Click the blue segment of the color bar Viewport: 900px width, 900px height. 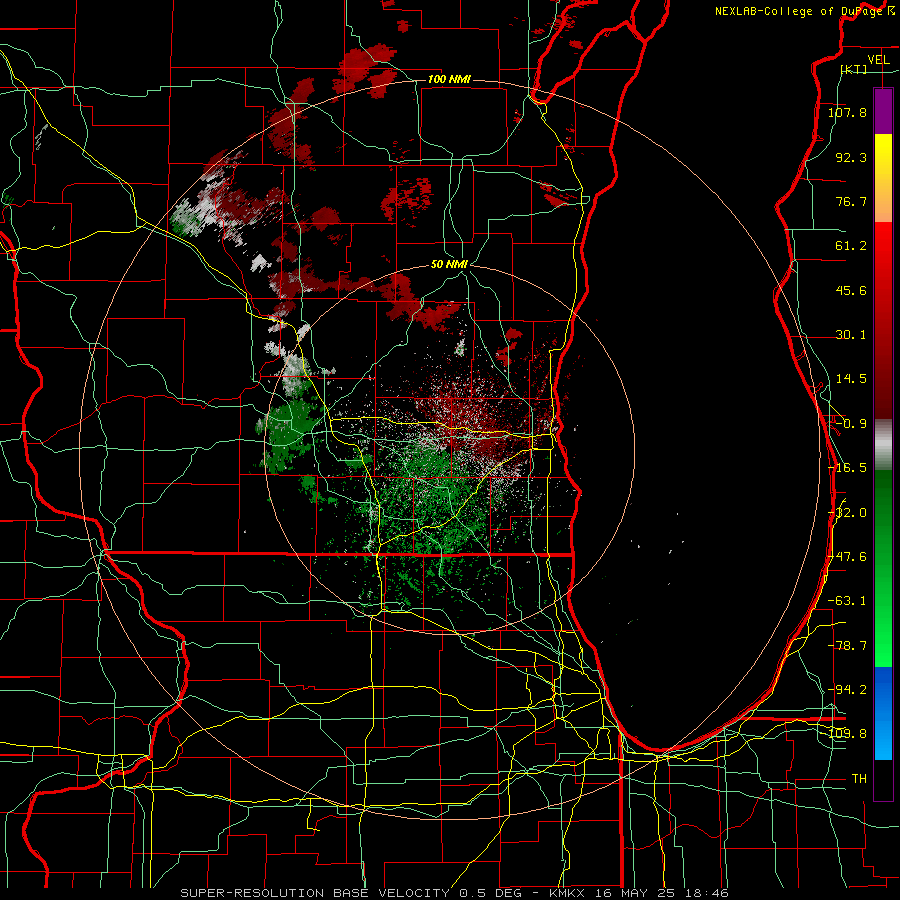click(883, 713)
